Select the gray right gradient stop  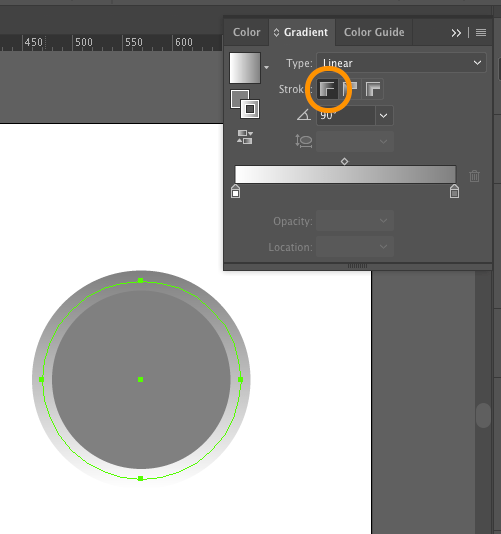pyautogui.click(x=454, y=191)
